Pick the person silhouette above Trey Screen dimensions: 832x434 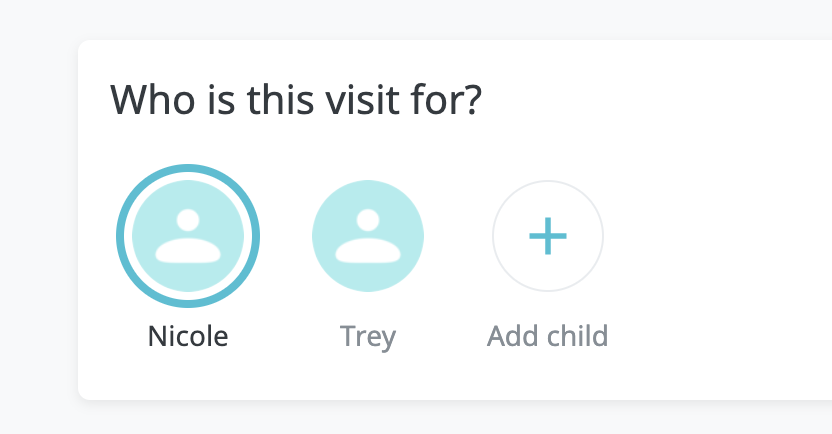[x=368, y=236]
